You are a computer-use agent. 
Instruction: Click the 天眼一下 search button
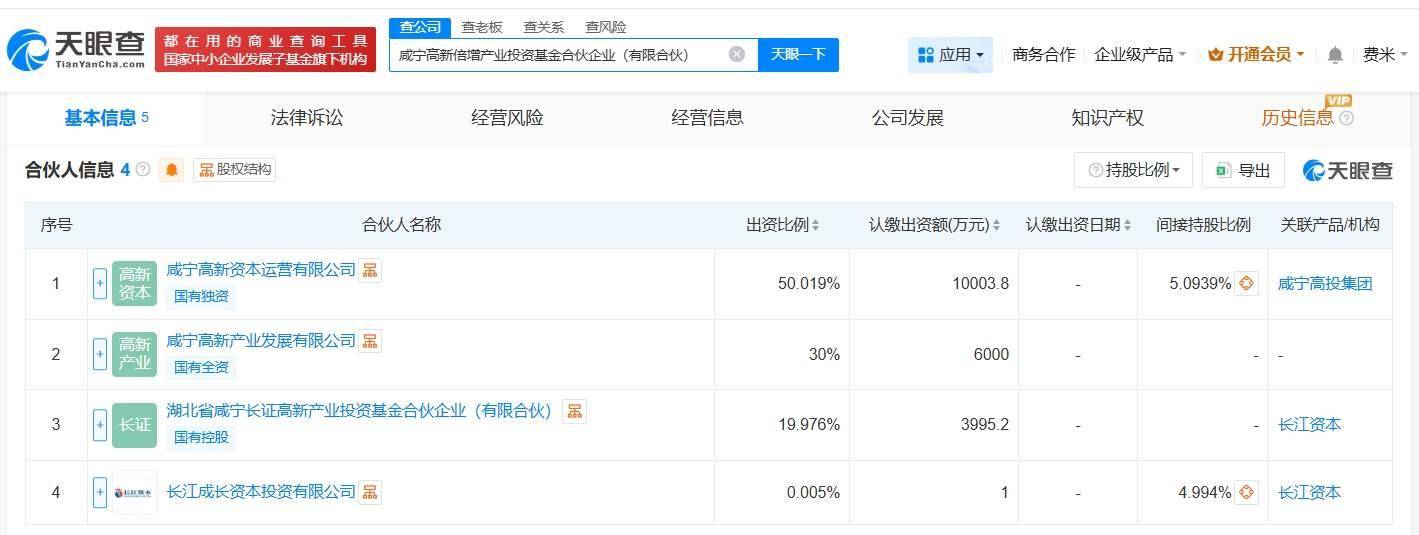(x=798, y=54)
